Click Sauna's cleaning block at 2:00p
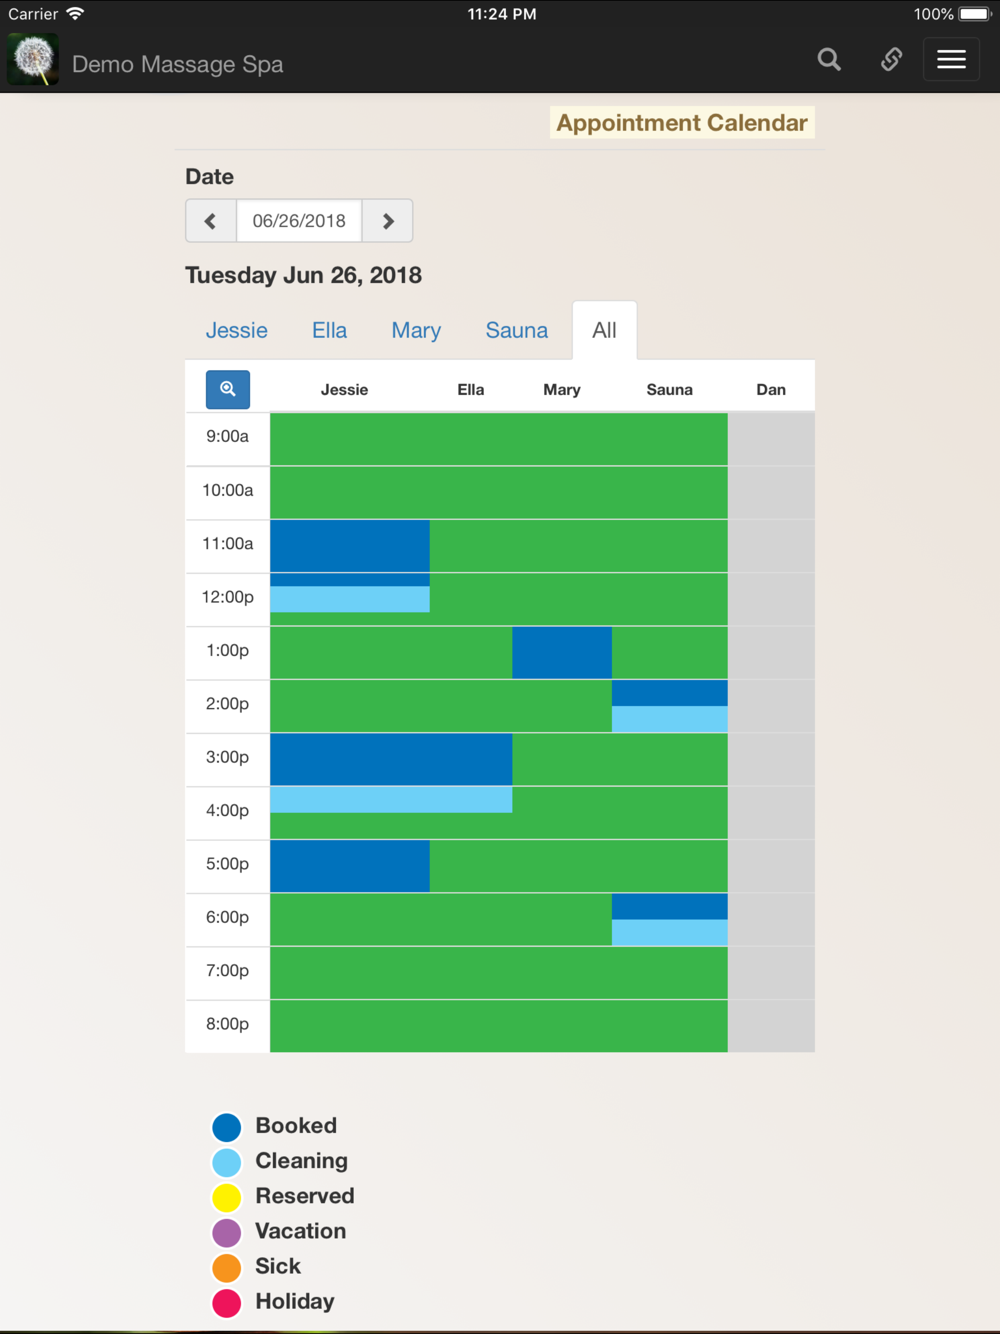Viewport: 1000px width, 1334px height. [670, 719]
